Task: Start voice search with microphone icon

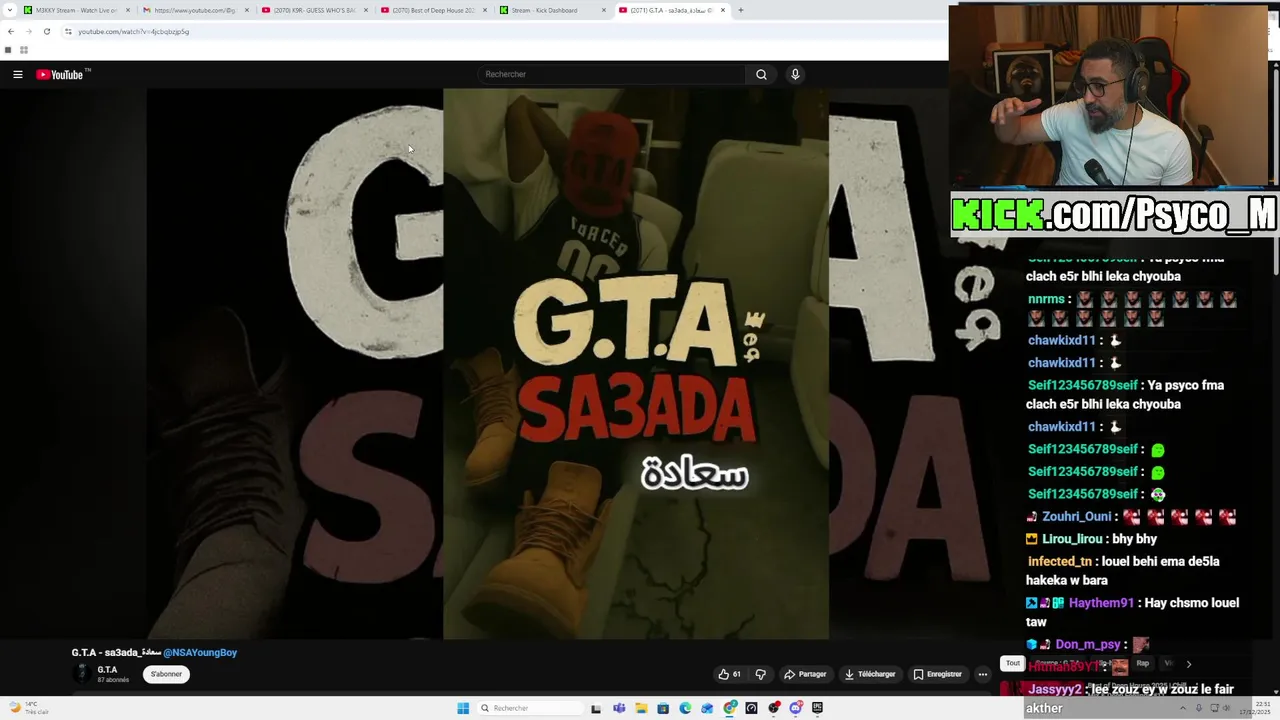Action: click(x=795, y=74)
